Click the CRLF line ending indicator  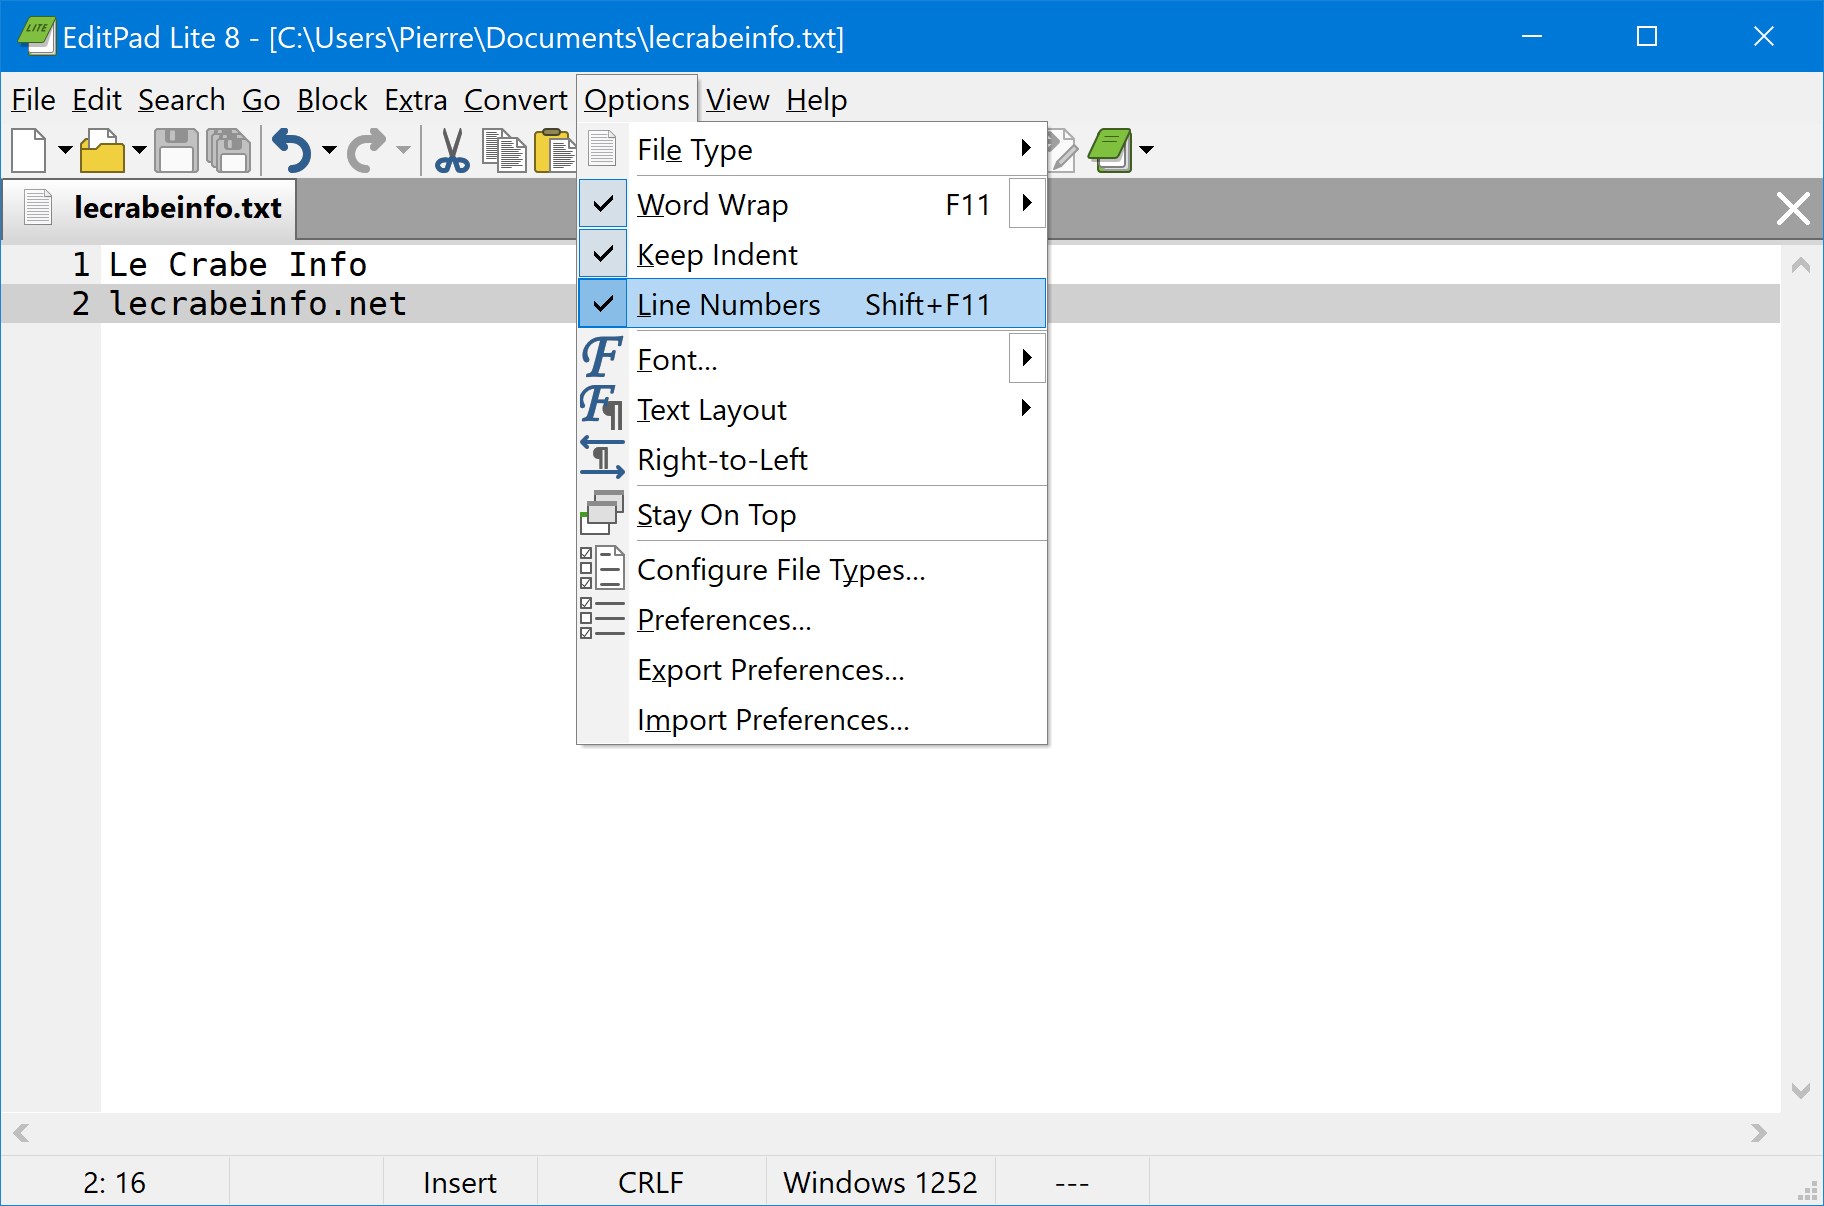pos(651,1183)
